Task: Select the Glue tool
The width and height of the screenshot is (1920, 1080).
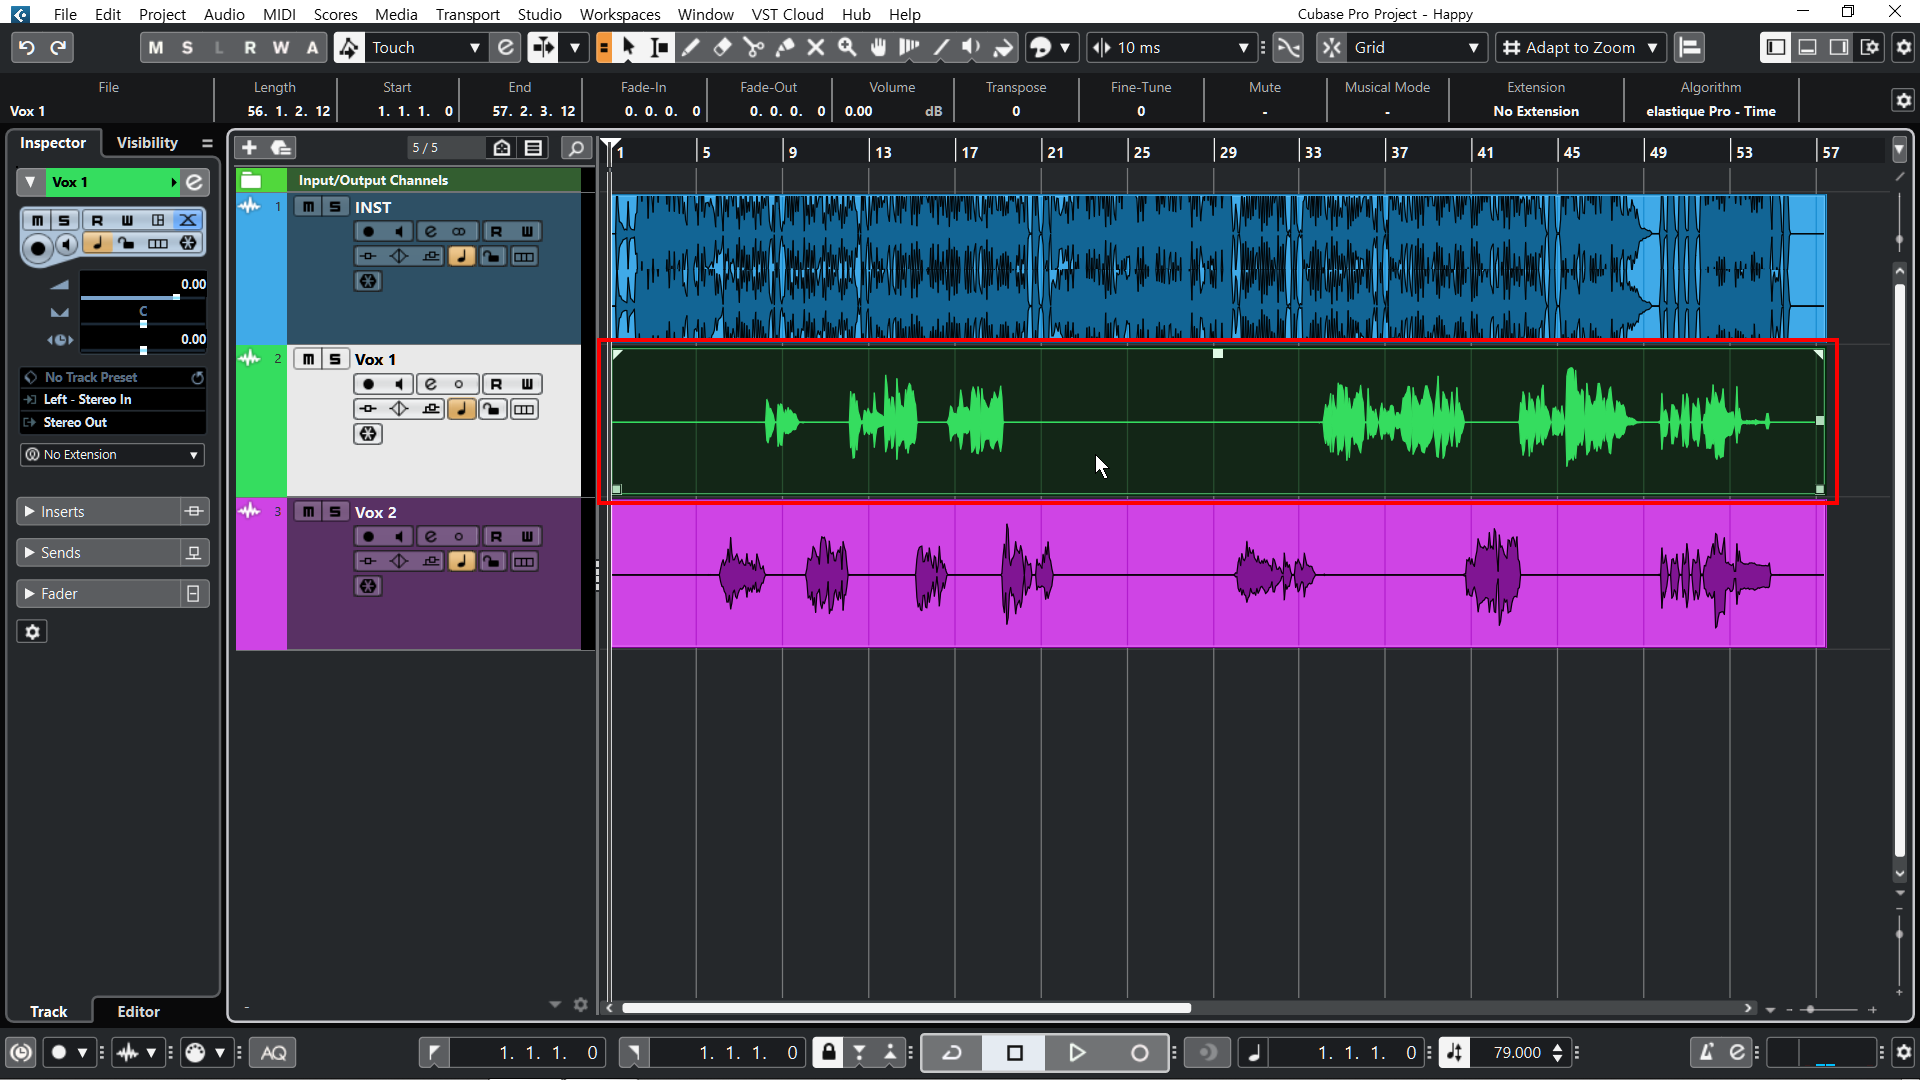Action: coord(785,48)
